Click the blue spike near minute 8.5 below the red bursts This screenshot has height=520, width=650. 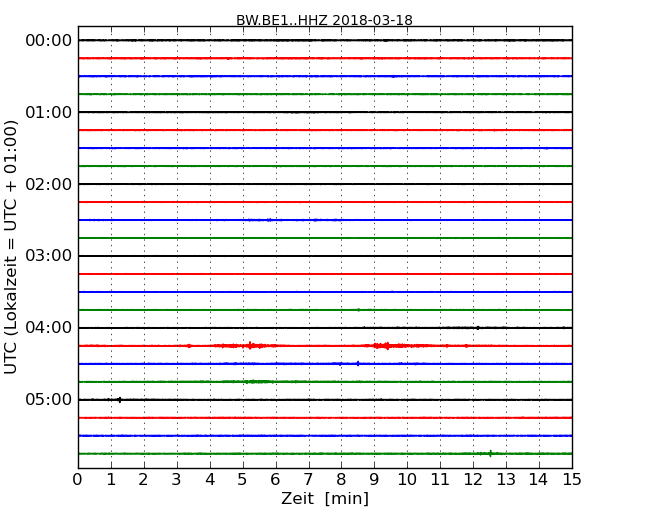[358, 364]
